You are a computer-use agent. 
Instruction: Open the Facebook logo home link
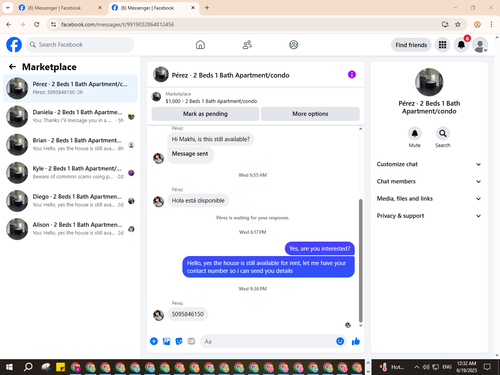point(14,45)
